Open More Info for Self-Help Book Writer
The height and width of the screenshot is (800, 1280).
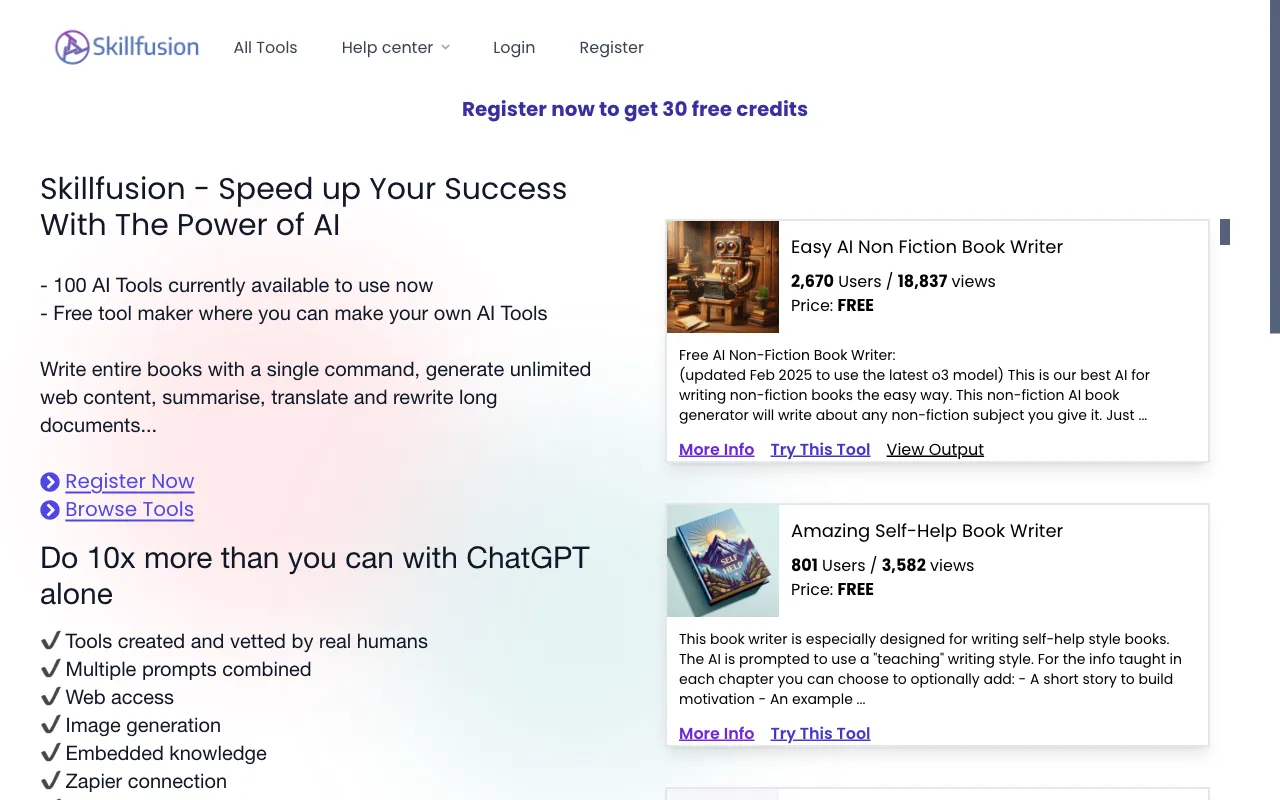point(716,733)
